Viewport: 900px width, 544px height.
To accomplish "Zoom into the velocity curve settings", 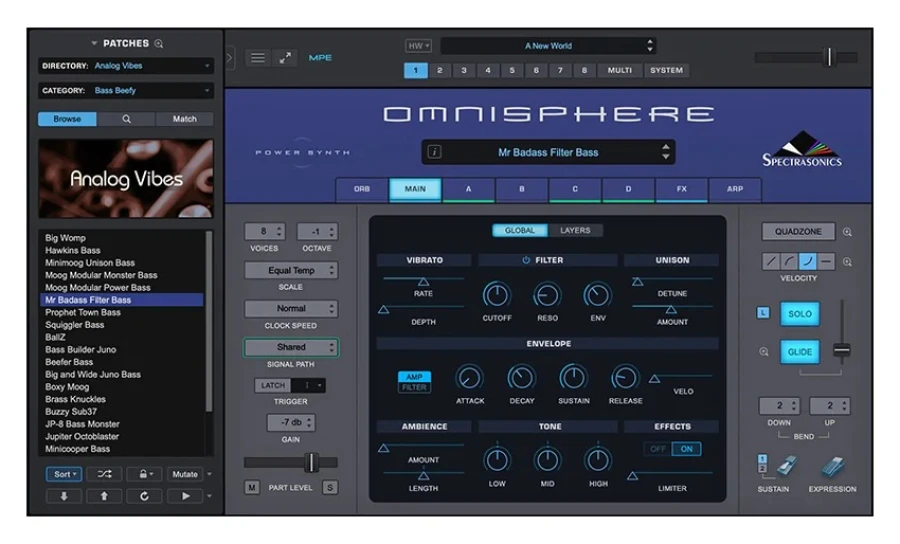I will pyautogui.click(x=847, y=262).
